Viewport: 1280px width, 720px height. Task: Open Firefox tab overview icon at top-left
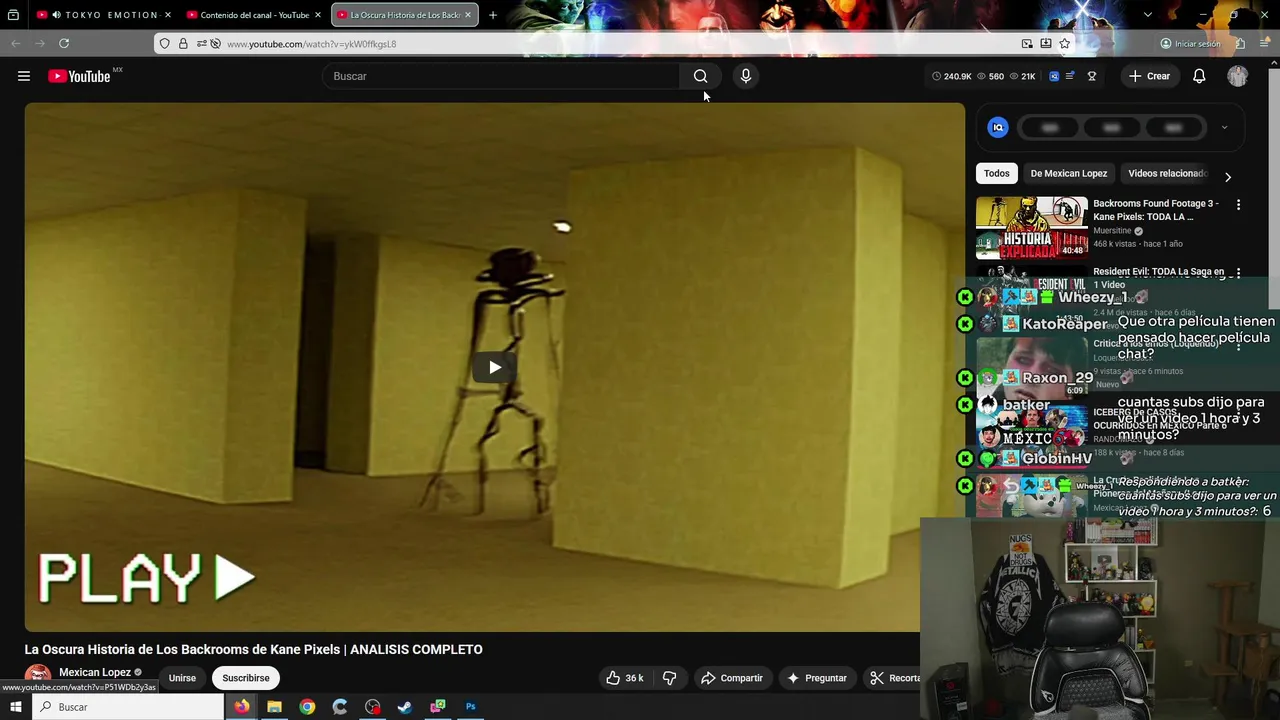click(x=13, y=15)
